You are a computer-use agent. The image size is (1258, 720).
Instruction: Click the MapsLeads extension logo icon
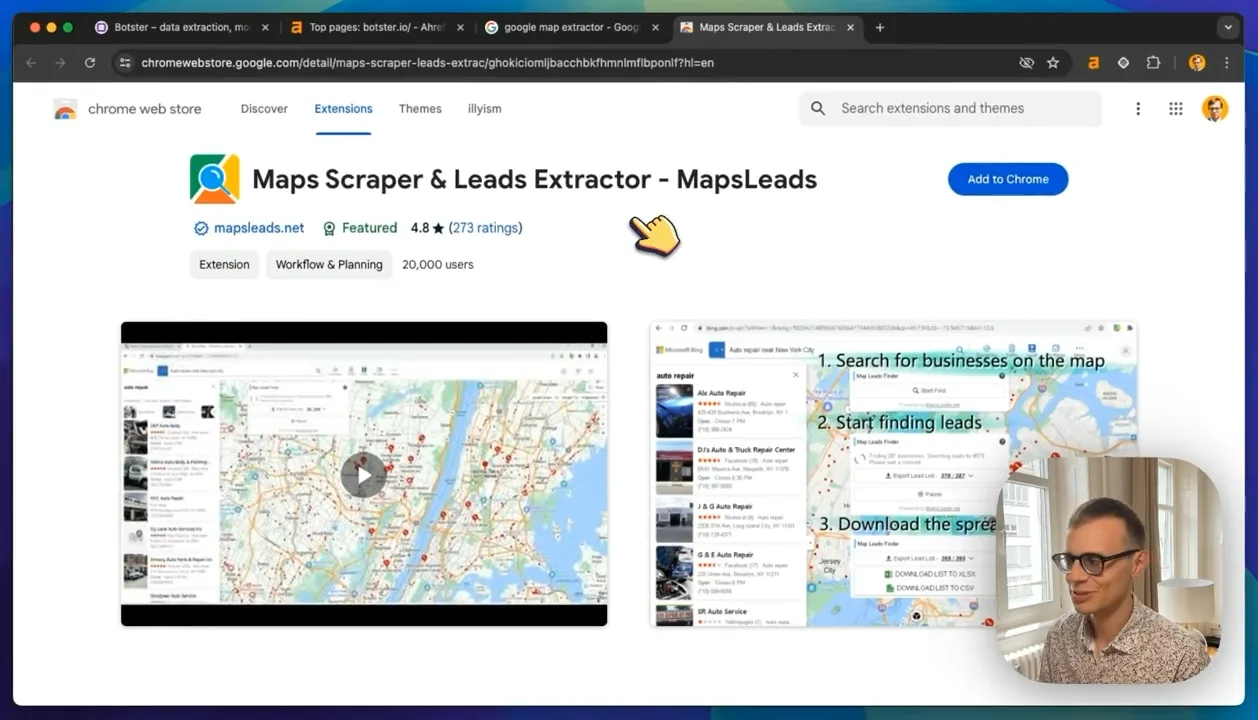(x=214, y=179)
